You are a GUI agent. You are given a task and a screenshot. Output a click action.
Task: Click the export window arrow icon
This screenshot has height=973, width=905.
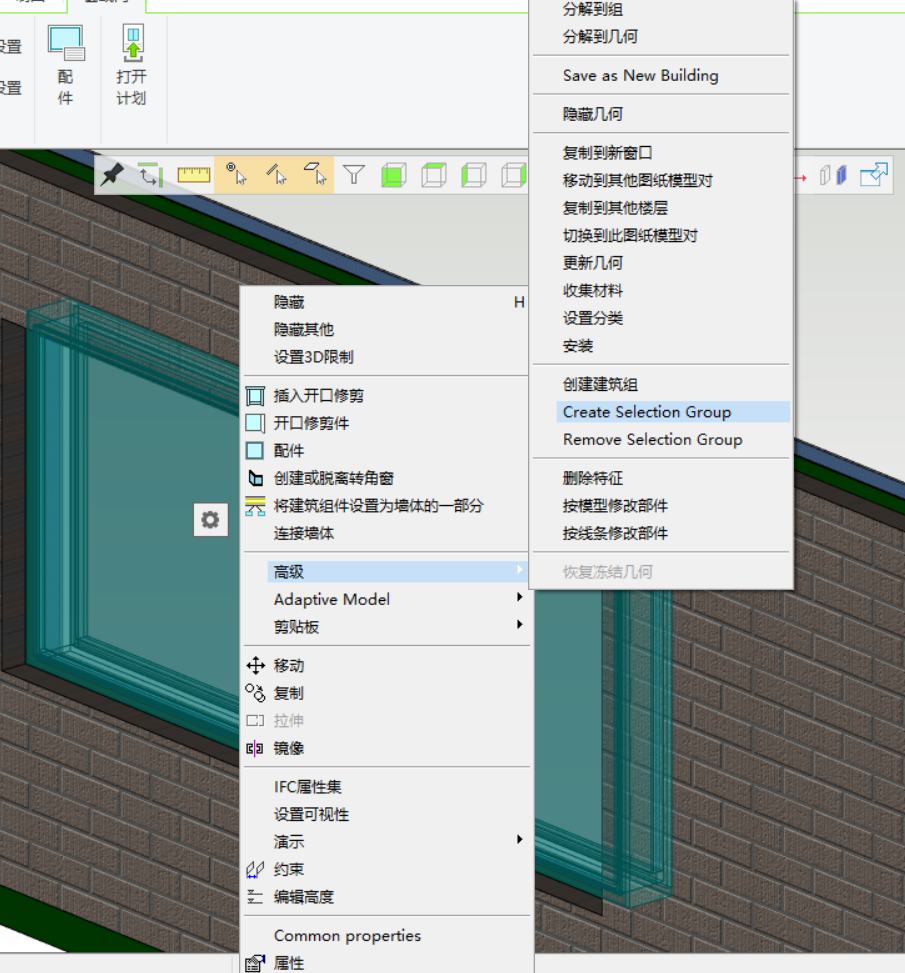[x=874, y=174]
